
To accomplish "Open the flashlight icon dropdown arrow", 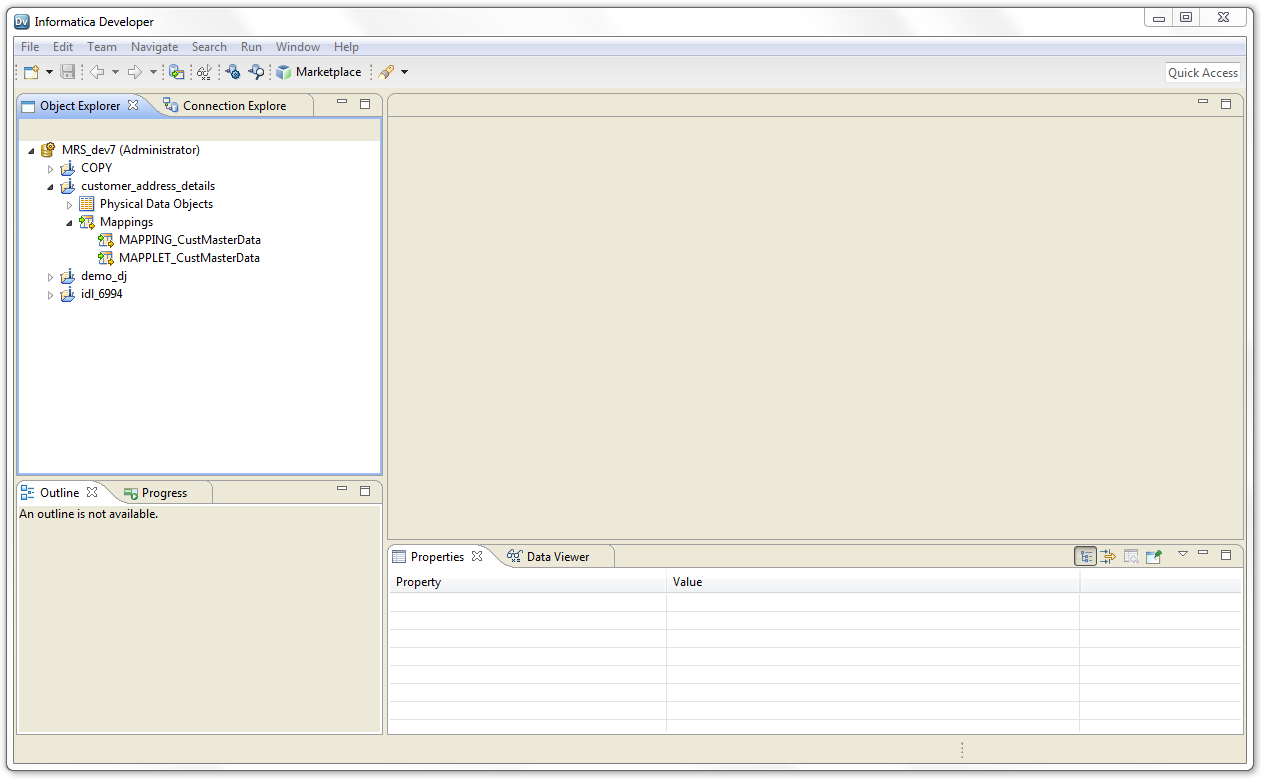I will click(404, 72).
